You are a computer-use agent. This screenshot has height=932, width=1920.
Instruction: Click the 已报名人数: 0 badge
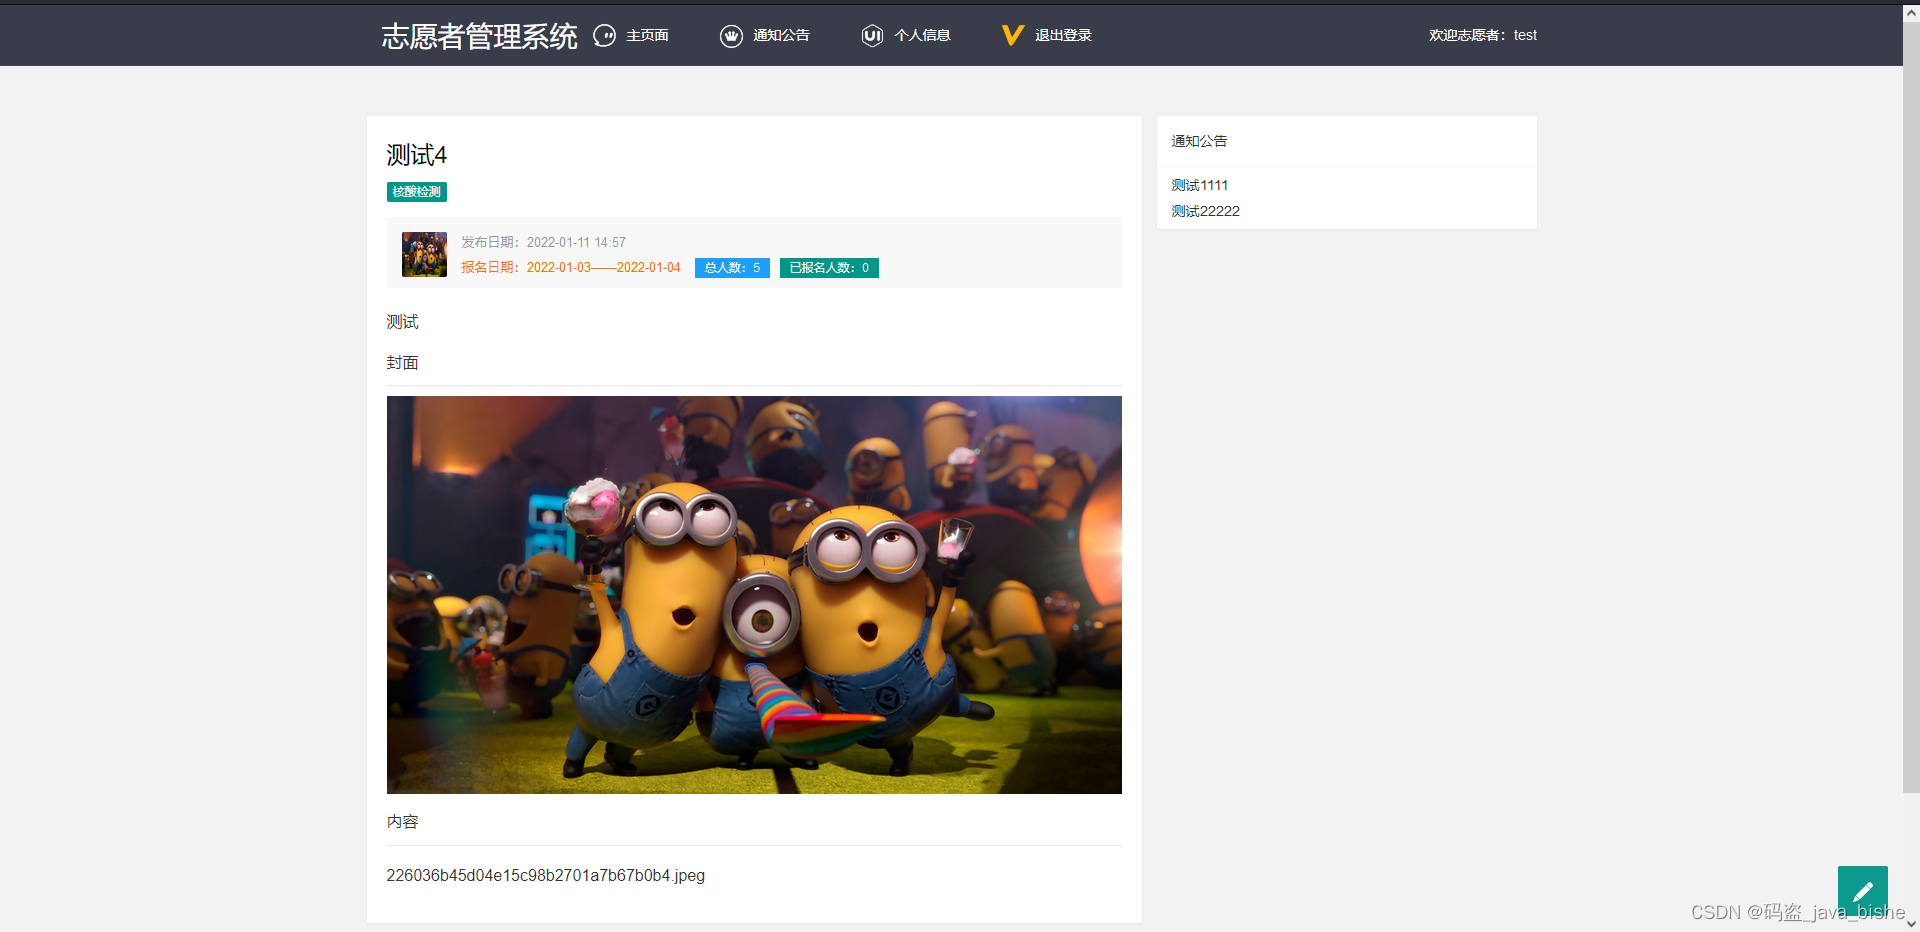coord(829,268)
